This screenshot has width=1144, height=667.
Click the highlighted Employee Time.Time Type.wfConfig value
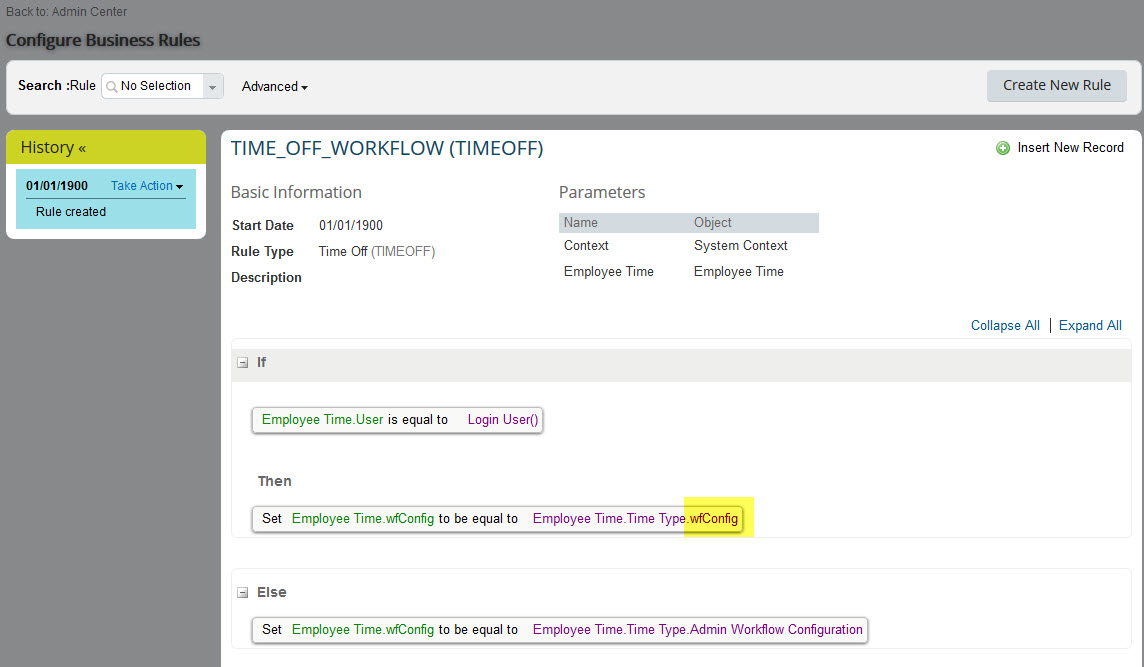[635, 518]
